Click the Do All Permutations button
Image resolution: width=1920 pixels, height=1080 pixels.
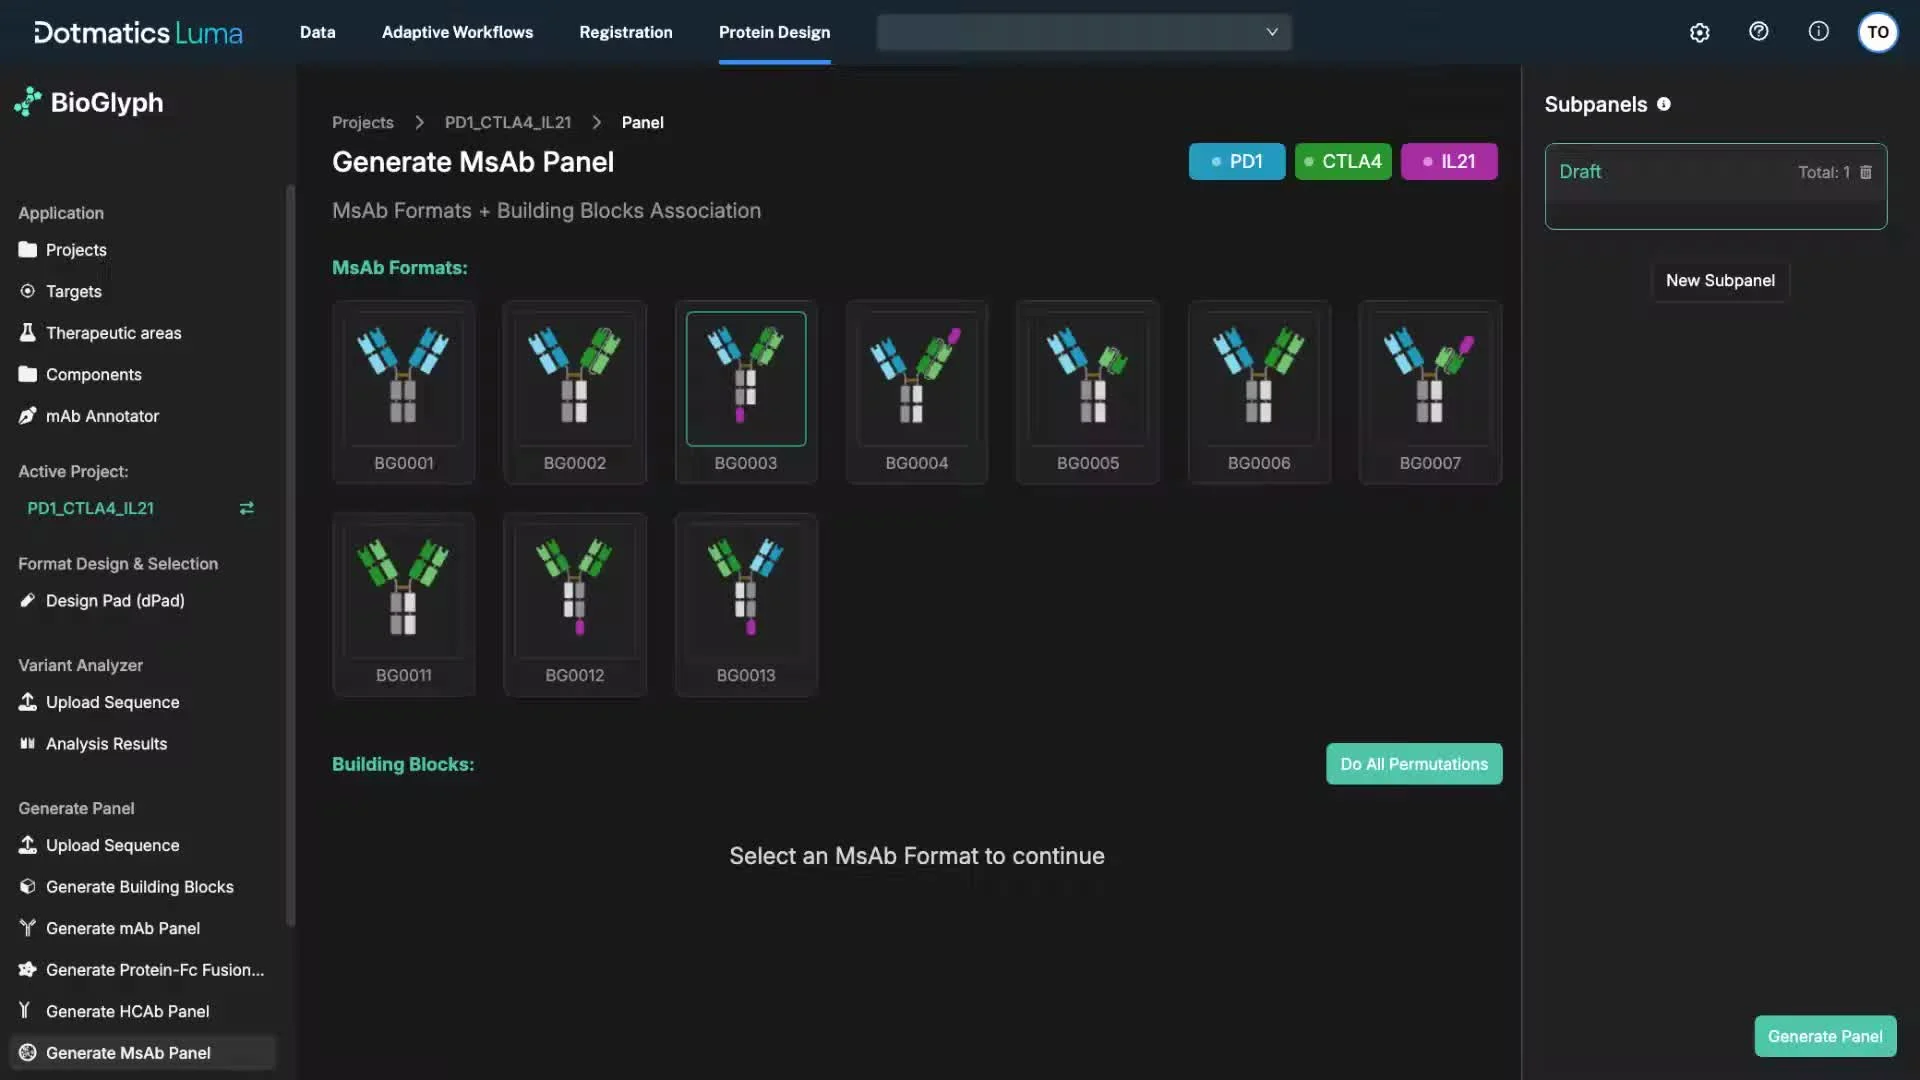(x=1413, y=764)
